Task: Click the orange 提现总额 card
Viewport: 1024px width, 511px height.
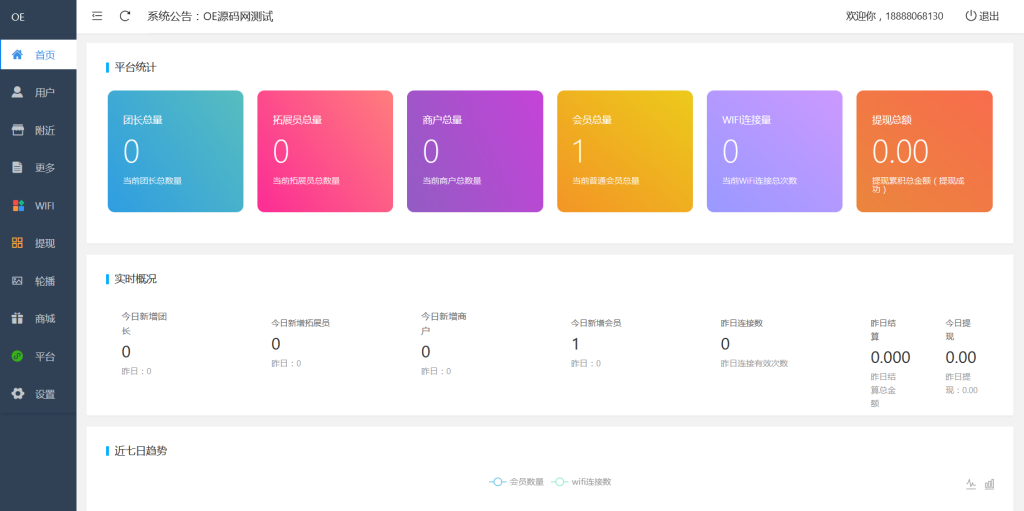Action: (924, 151)
